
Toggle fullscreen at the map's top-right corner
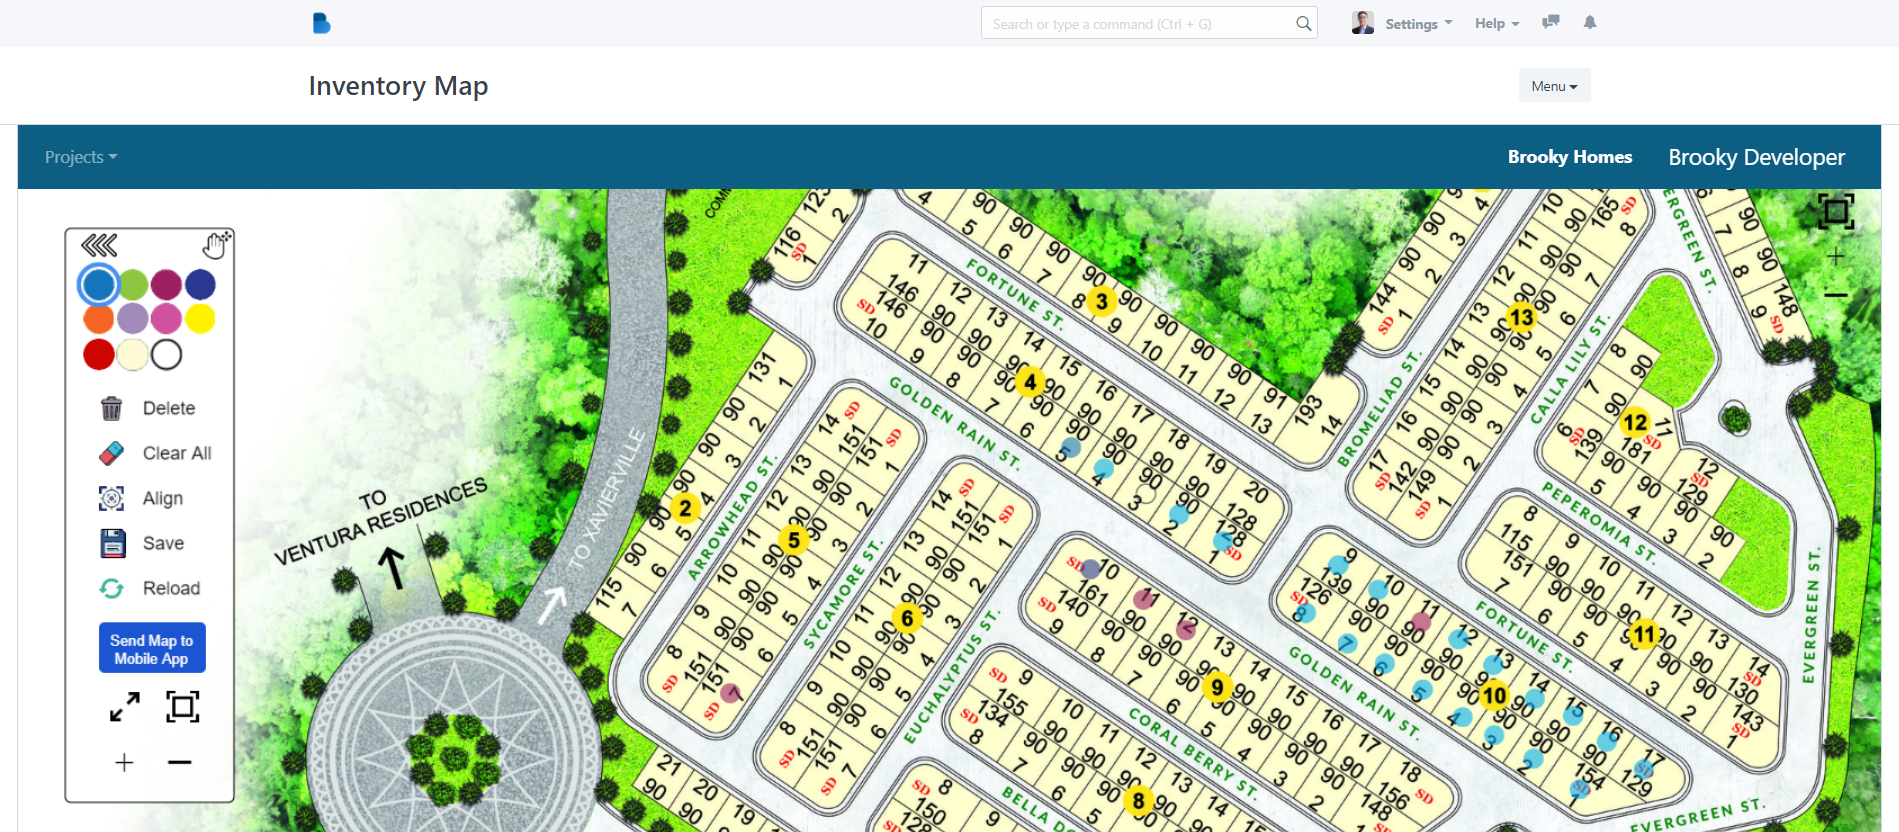click(x=1835, y=212)
